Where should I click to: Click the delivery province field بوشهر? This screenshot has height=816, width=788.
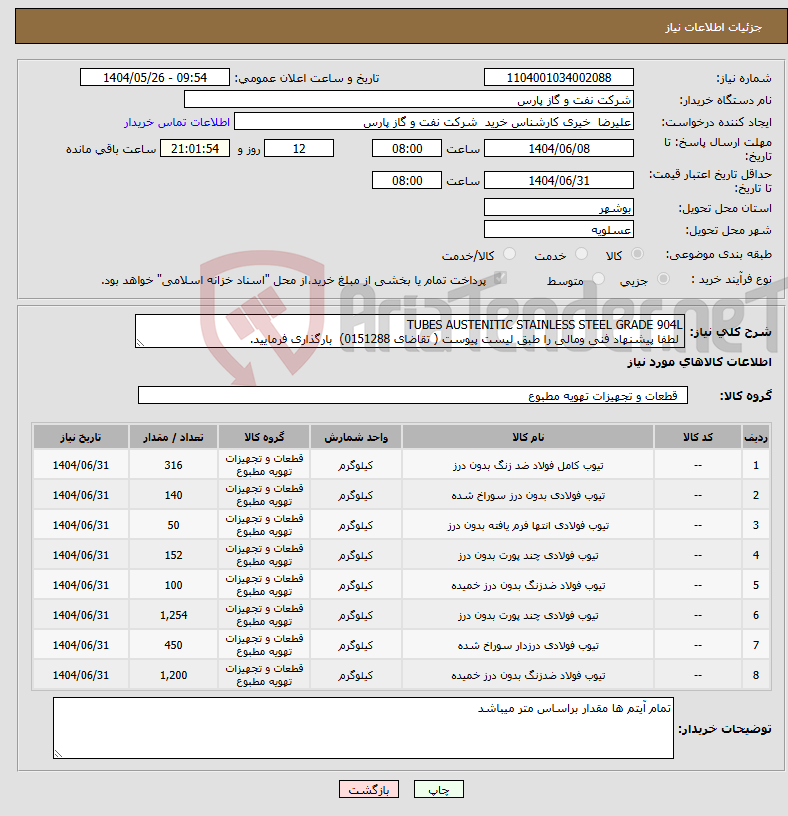558,208
